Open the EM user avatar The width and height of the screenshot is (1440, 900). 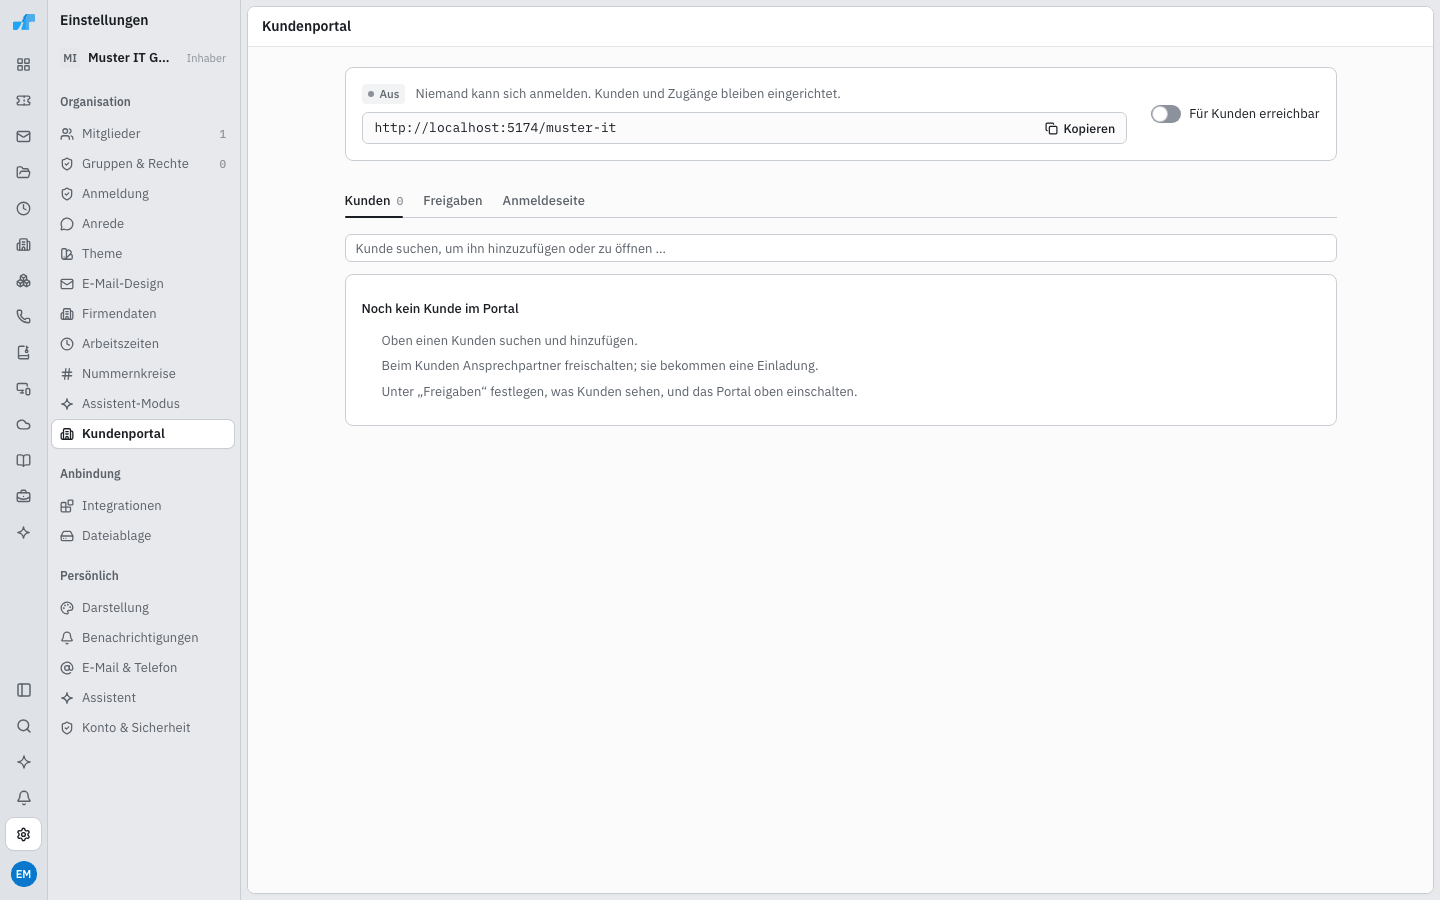coord(24,874)
